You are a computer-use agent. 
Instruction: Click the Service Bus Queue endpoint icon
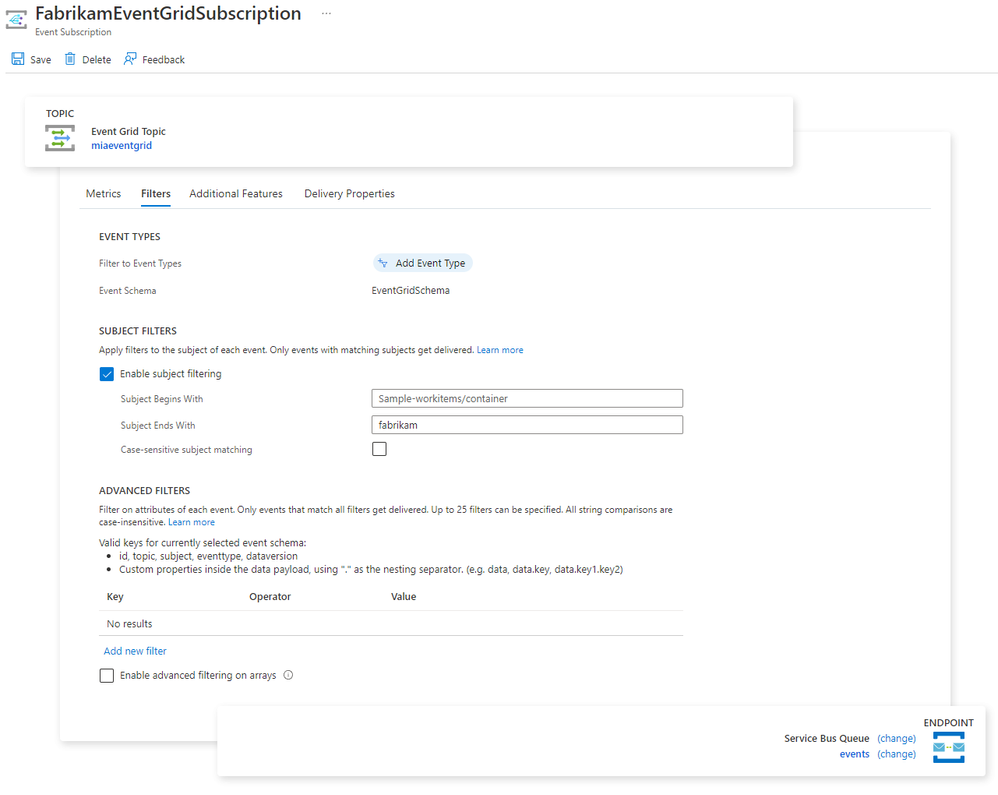coord(948,747)
